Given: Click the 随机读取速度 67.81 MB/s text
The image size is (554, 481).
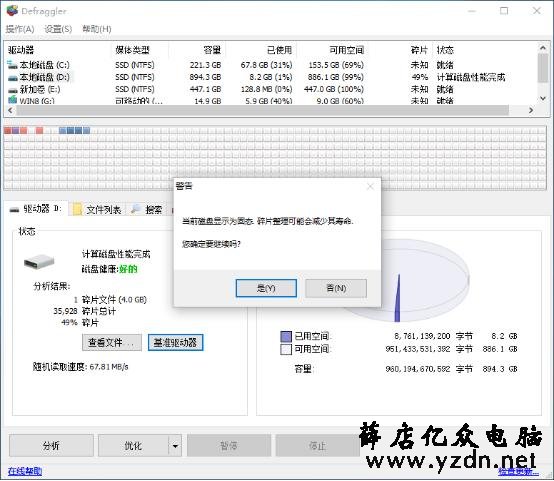Looking at the screenshot, I should (x=81, y=367).
